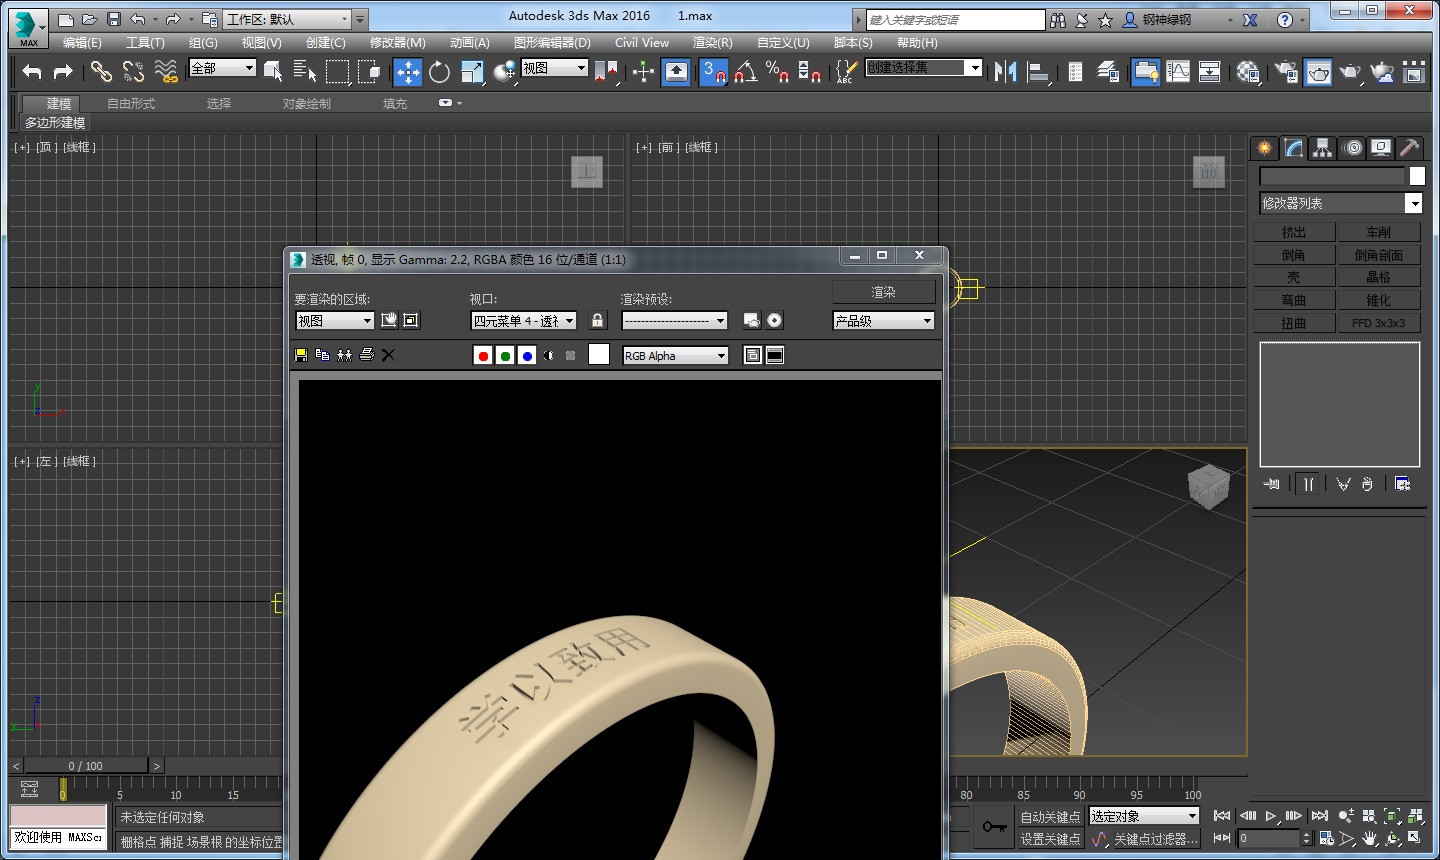Expand the render preset dropdown
The width and height of the screenshot is (1440, 860).
[675, 321]
